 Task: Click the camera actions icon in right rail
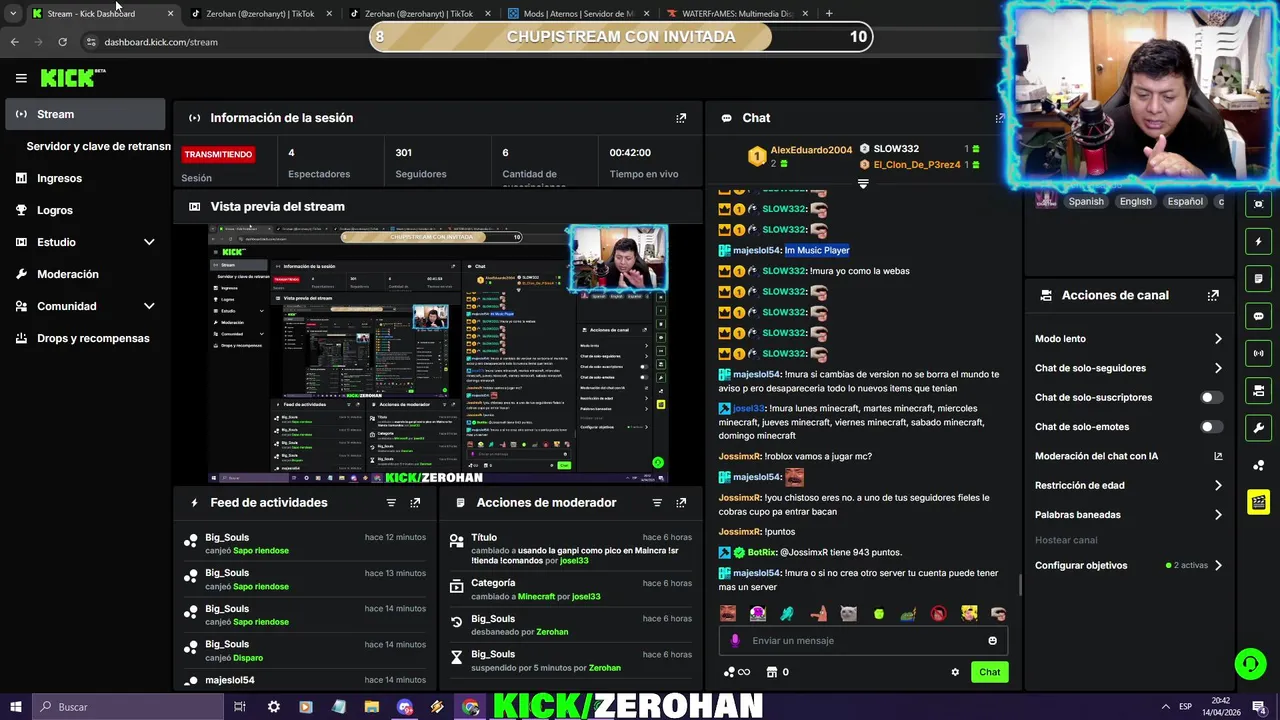[1258, 390]
